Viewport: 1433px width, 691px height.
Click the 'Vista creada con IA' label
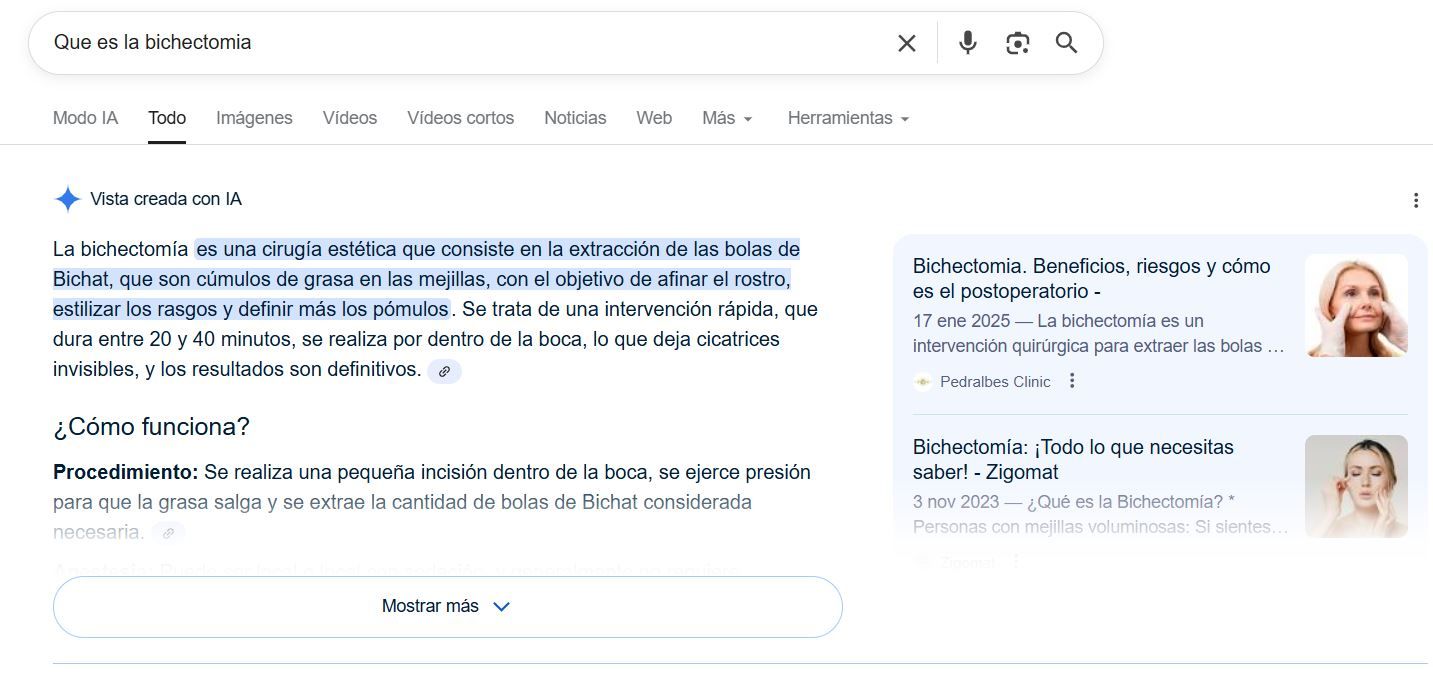tap(166, 199)
